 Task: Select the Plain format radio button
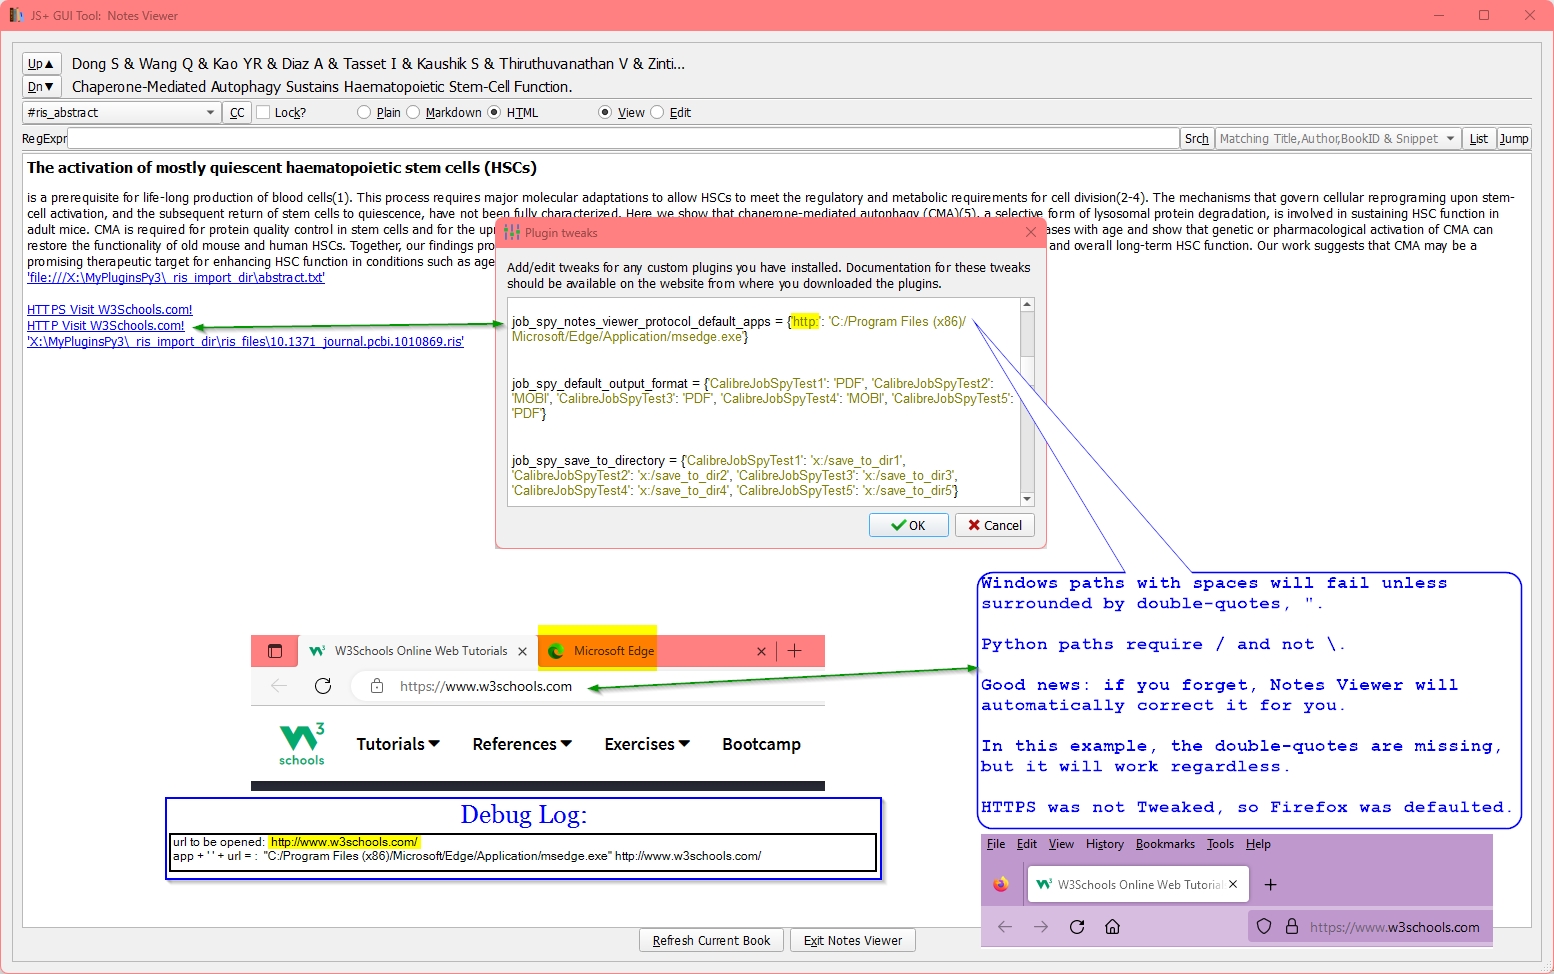pyautogui.click(x=364, y=112)
